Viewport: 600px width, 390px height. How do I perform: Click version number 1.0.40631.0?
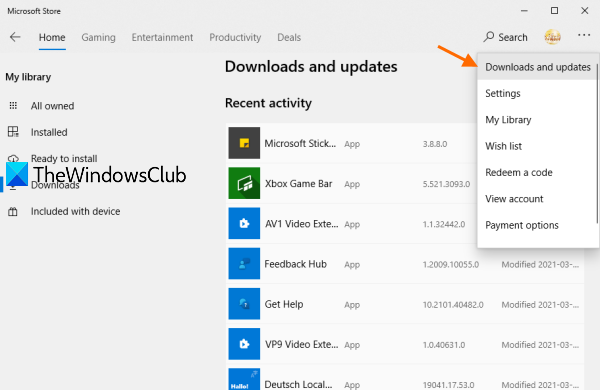(x=444, y=345)
